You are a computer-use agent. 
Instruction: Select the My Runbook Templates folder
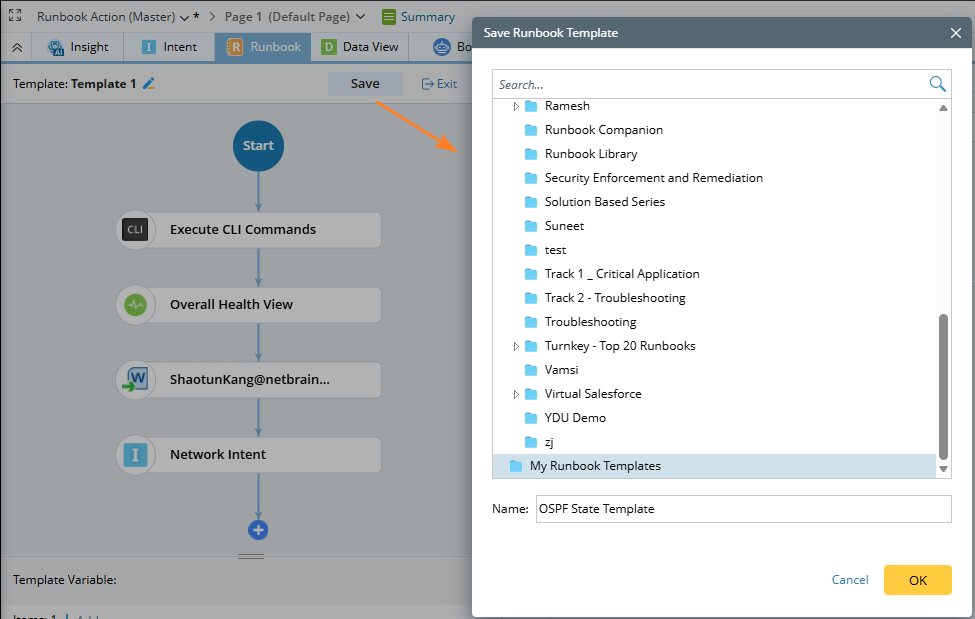(x=595, y=466)
